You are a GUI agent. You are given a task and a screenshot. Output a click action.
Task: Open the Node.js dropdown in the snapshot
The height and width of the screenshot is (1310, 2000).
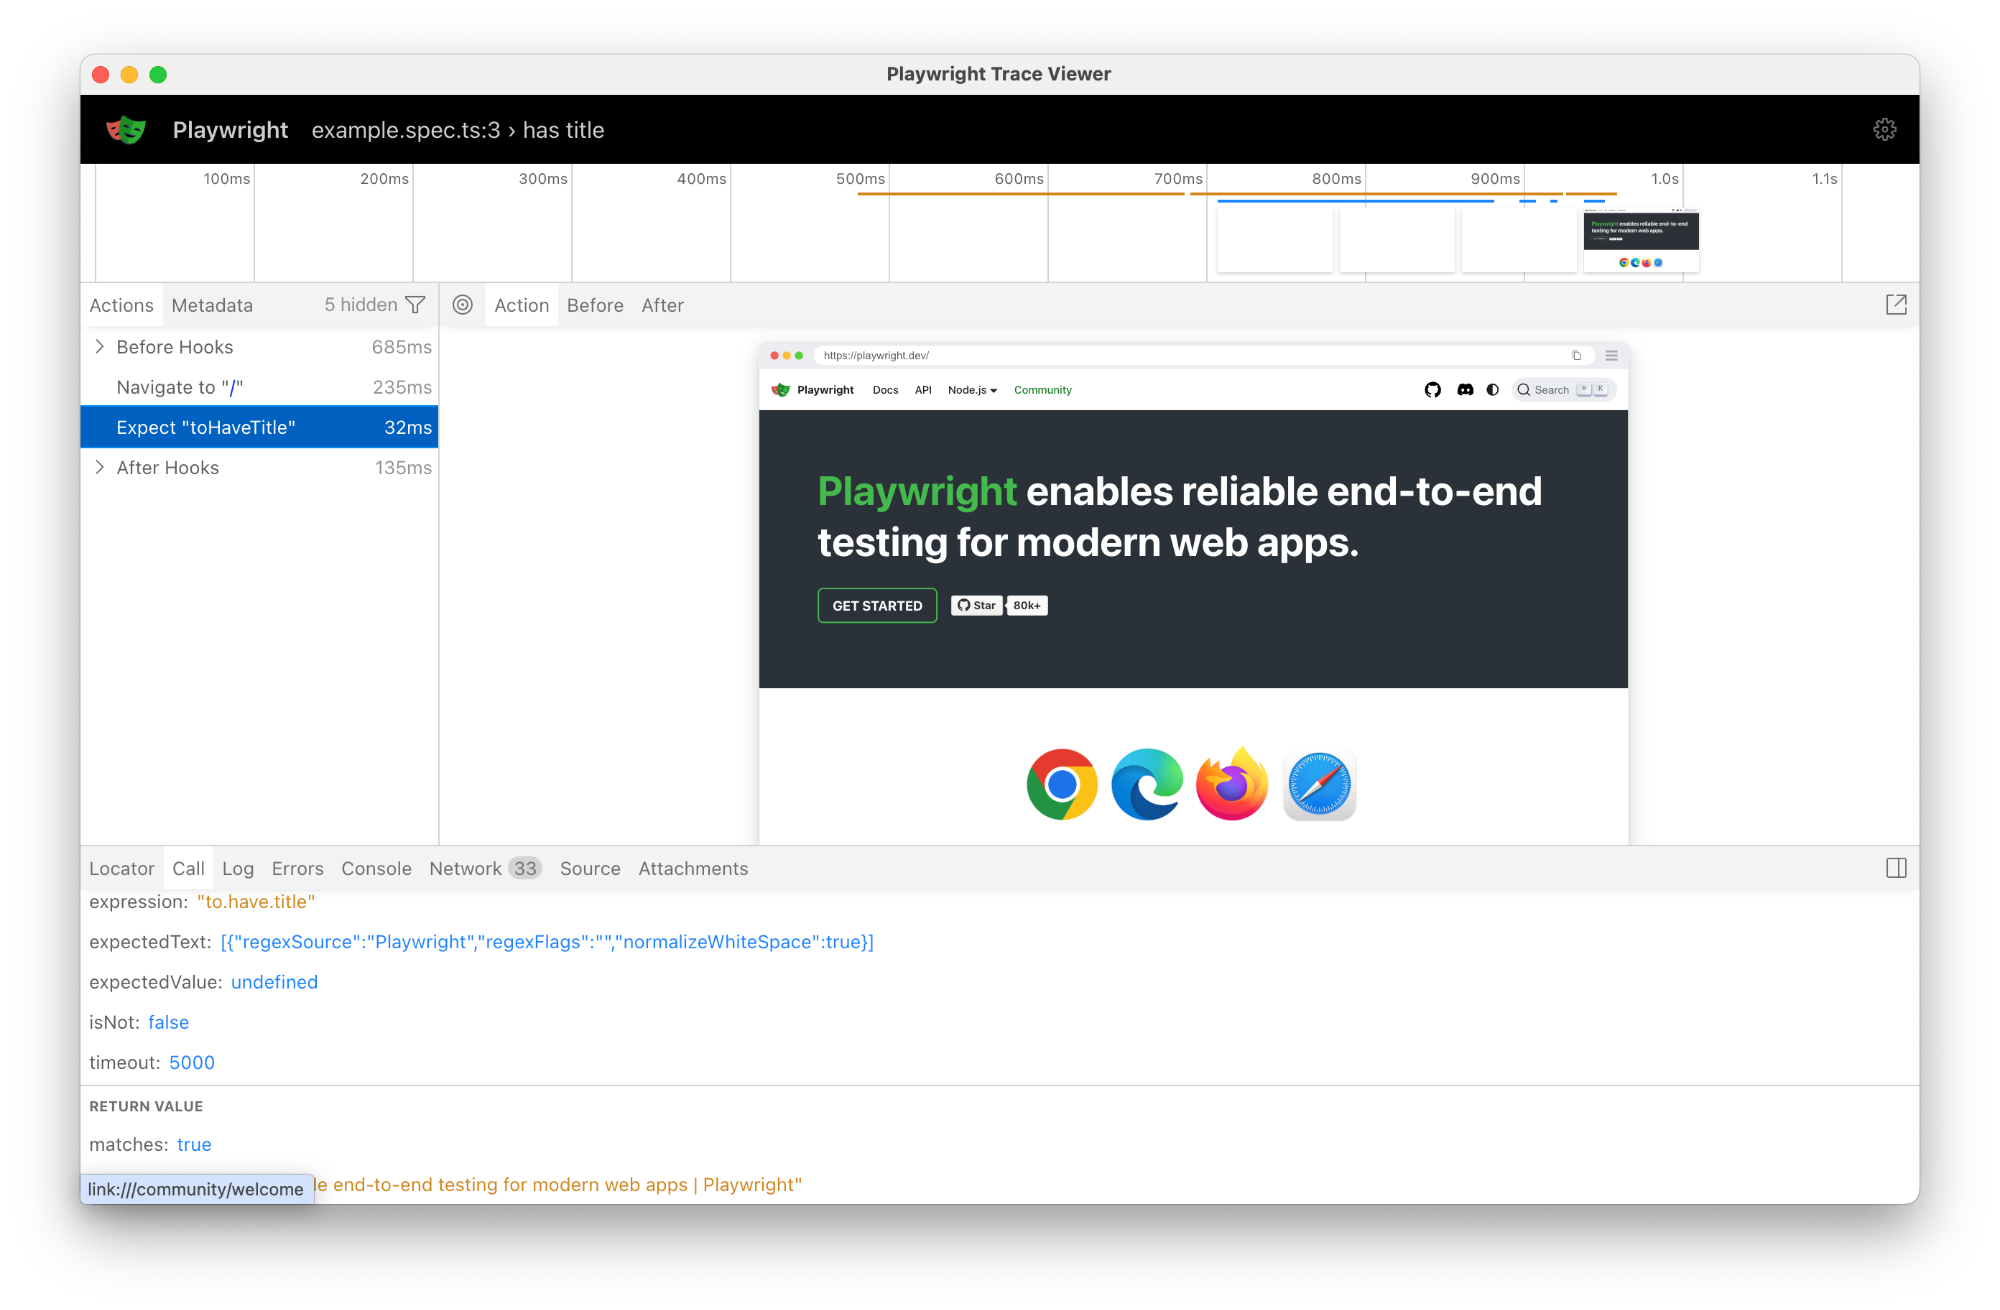[972, 390]
